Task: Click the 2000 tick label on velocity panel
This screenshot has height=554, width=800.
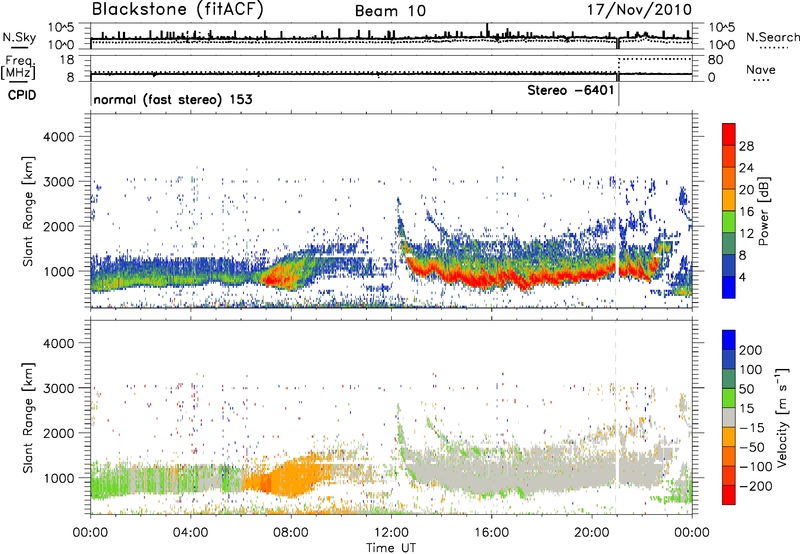Action: [58, 433]
